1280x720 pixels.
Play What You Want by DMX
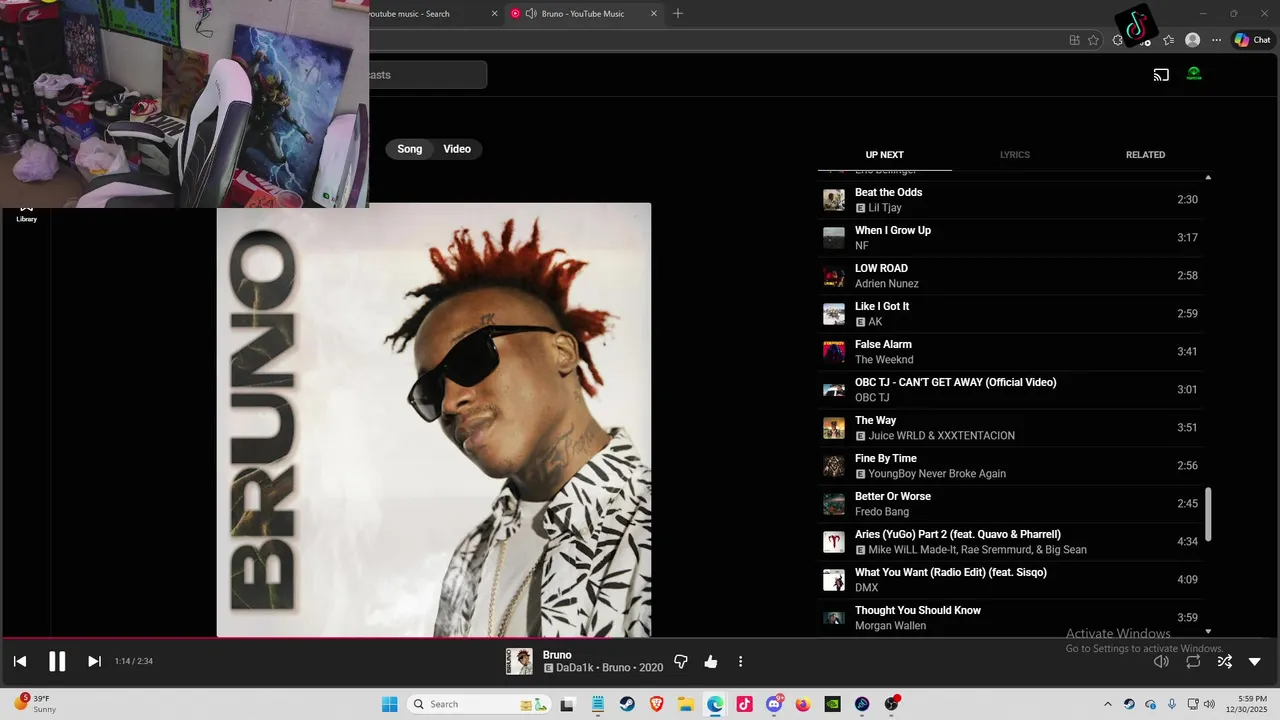(1010, 580)
